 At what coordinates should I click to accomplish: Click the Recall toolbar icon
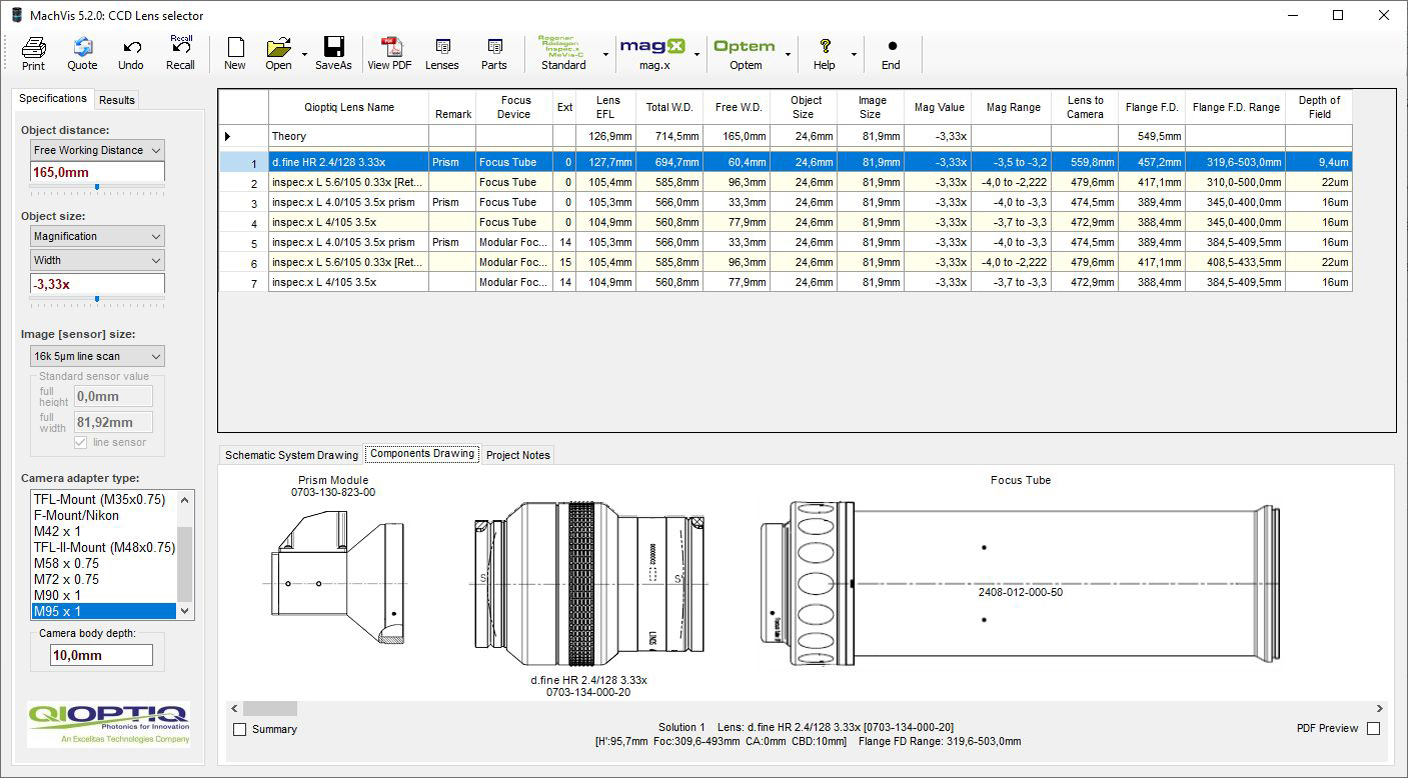point(180,53)
